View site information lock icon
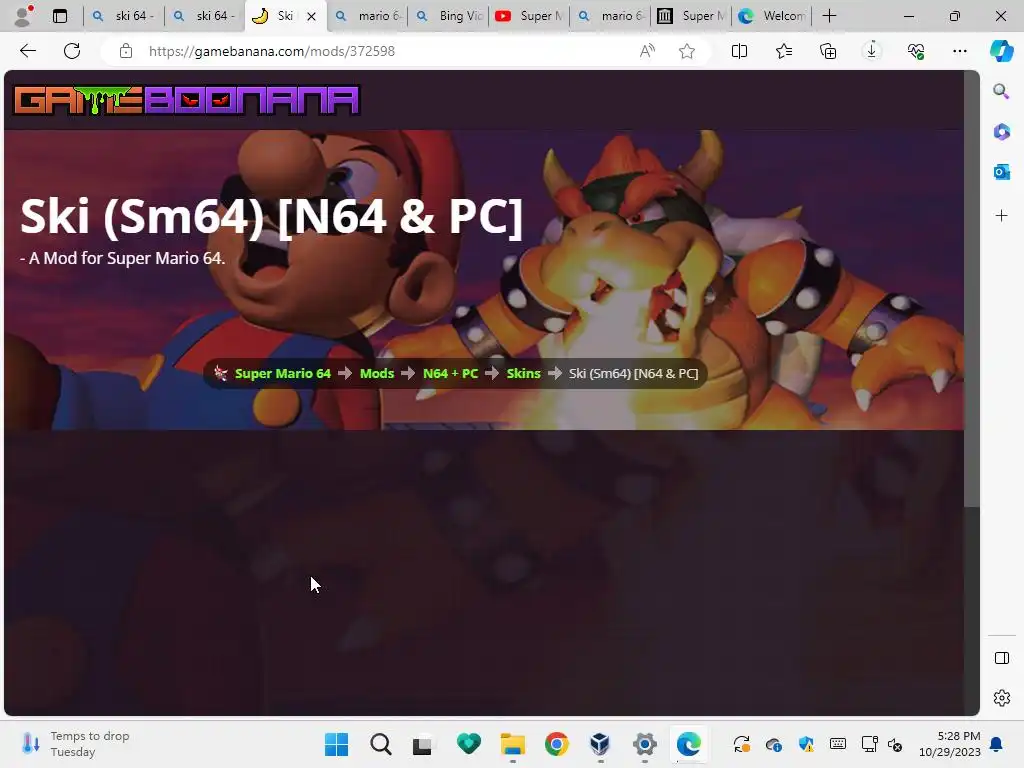The width and height of the screenshot is (1024, 768). tap(126, 51)
